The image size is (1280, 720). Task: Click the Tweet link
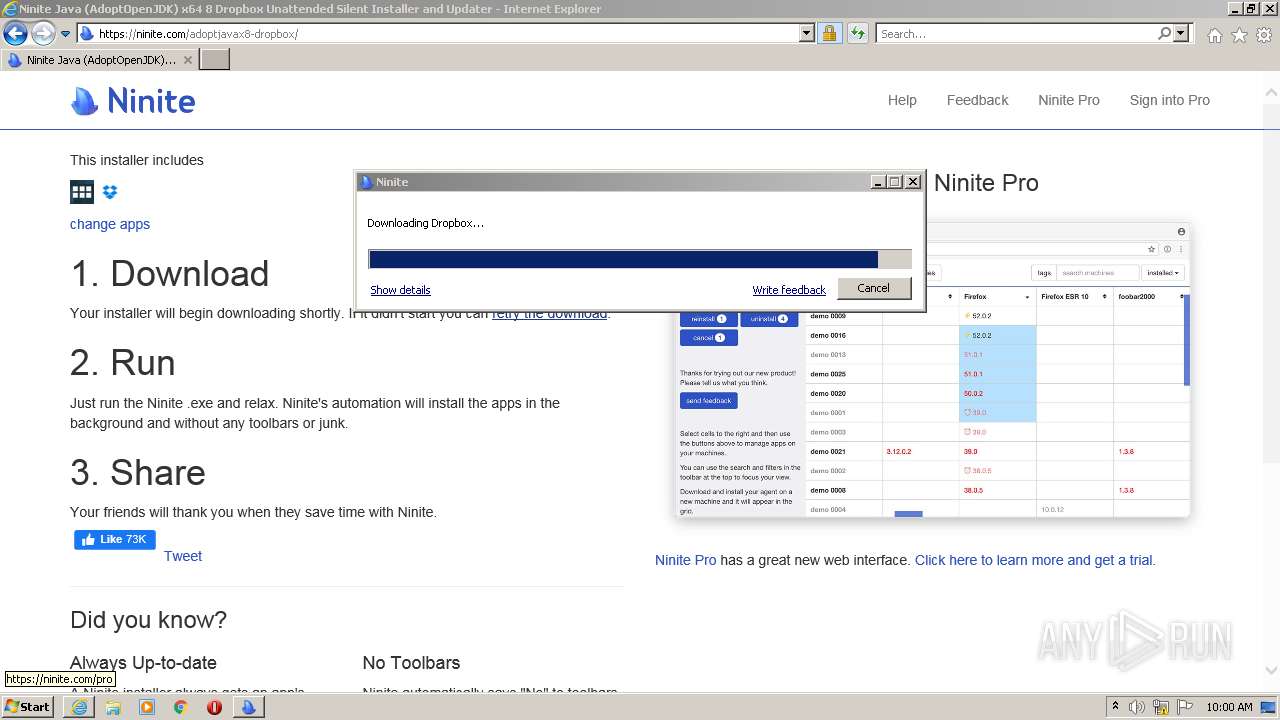tap(183, 556)
